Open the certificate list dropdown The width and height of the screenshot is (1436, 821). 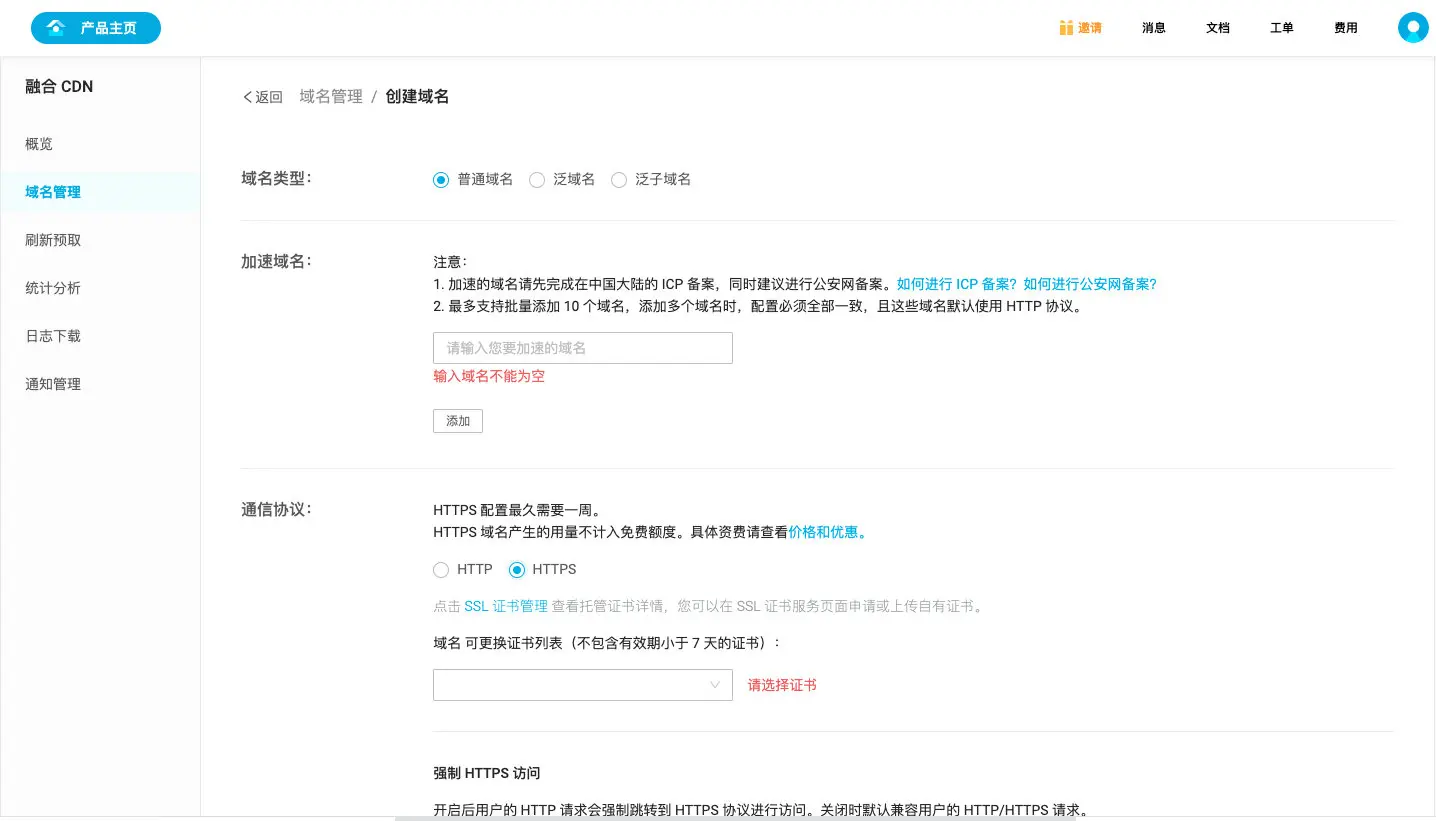pyautogui.click(x=583, y=685)
